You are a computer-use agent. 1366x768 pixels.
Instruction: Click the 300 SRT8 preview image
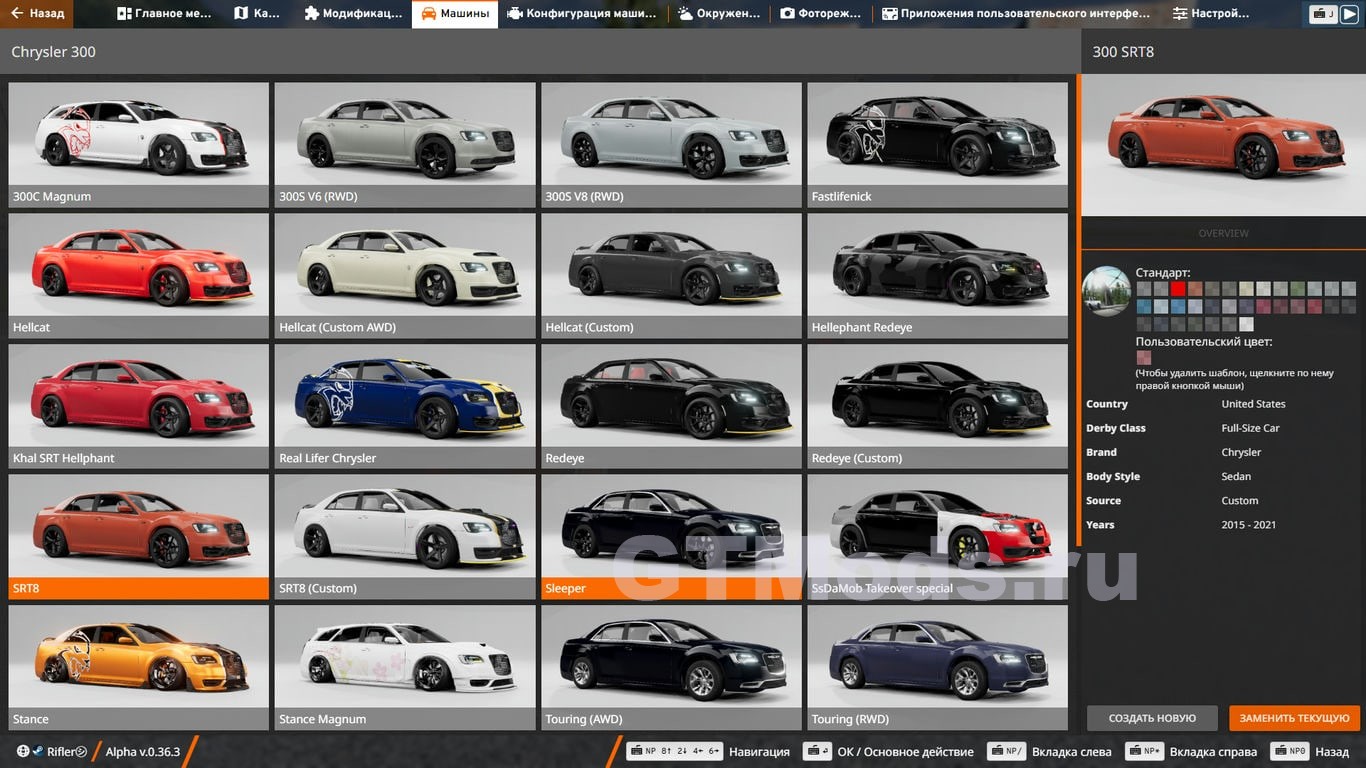tap(1224, 145)
